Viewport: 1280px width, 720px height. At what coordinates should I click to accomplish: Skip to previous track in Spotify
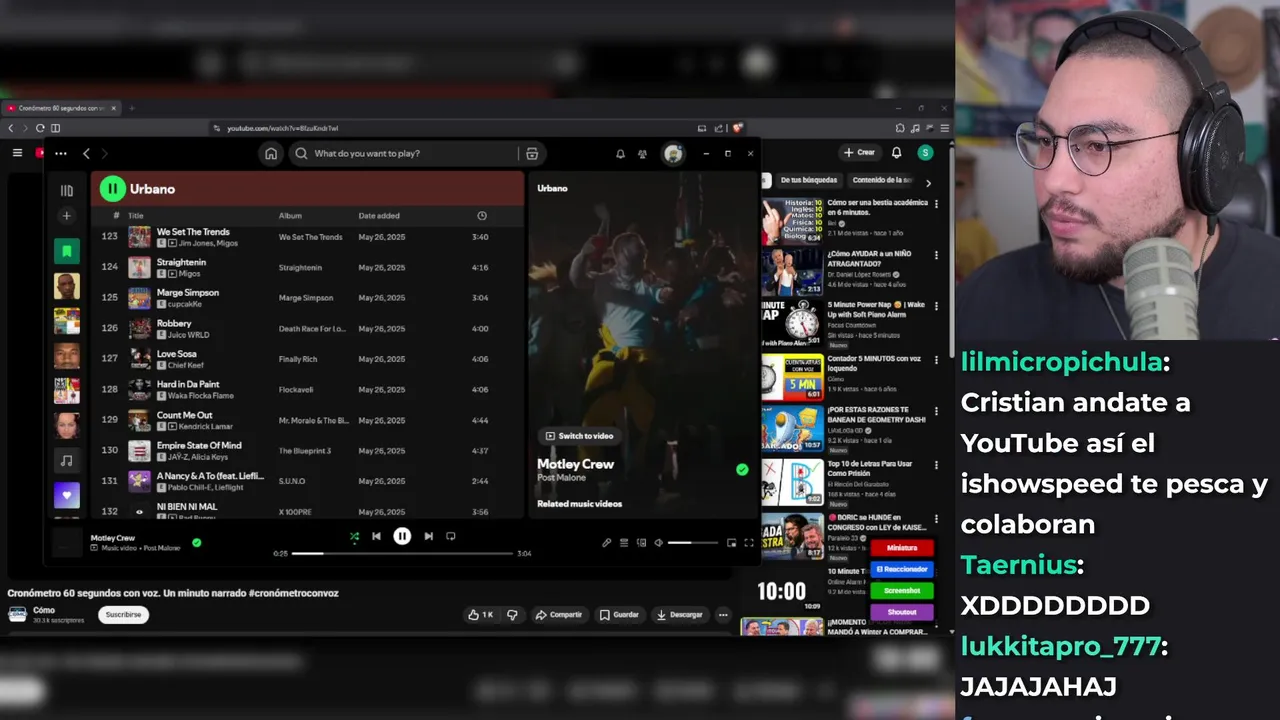(x=376, y=536)
